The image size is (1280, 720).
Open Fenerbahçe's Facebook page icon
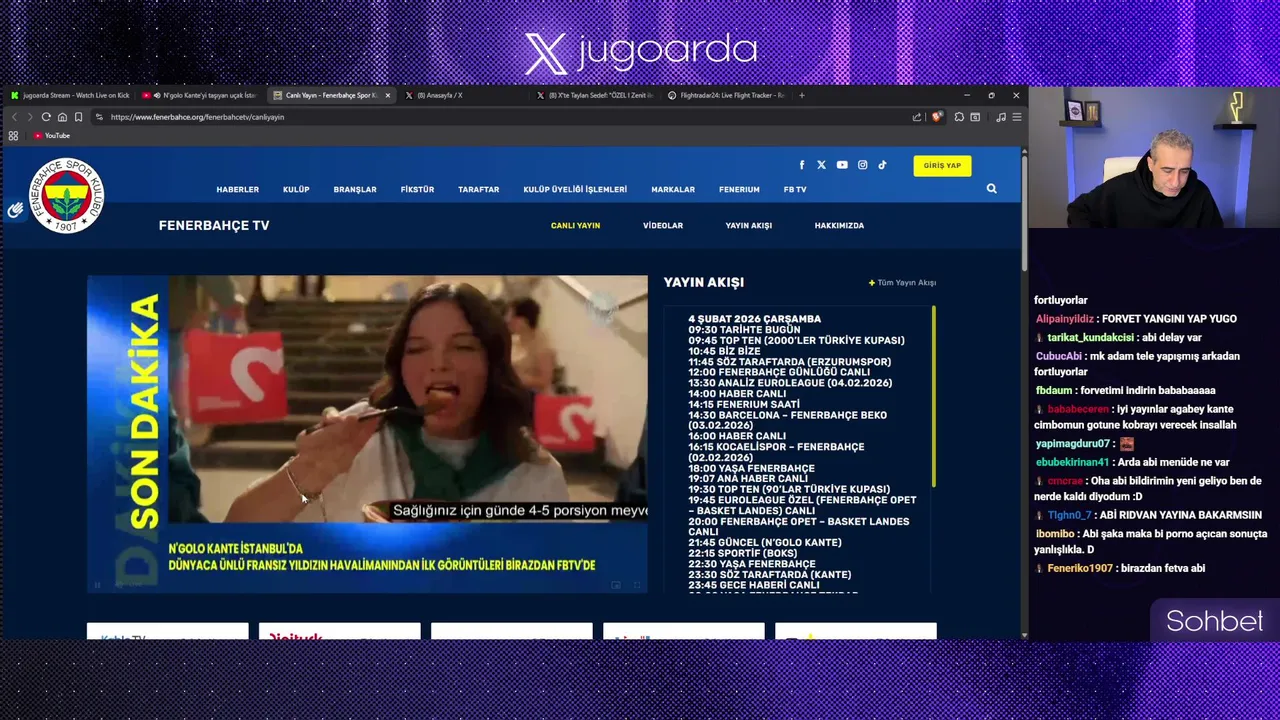coord(802,165)
